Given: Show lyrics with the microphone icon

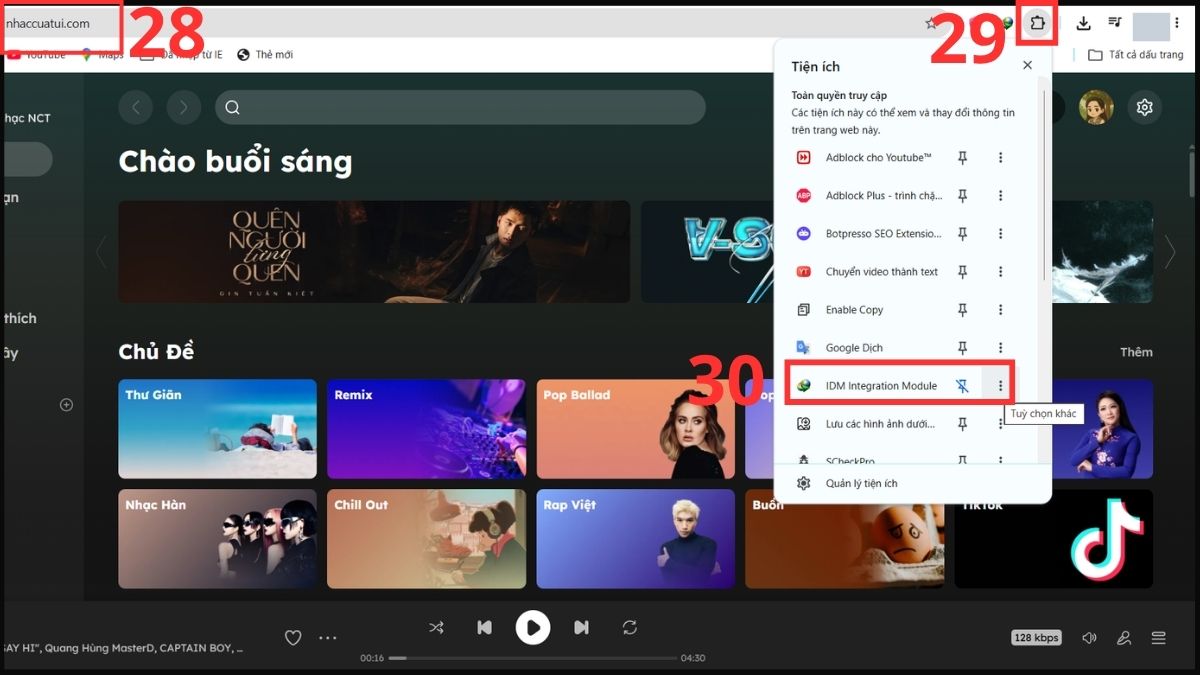Looking at the screenshot, I should click(1124, 638).
